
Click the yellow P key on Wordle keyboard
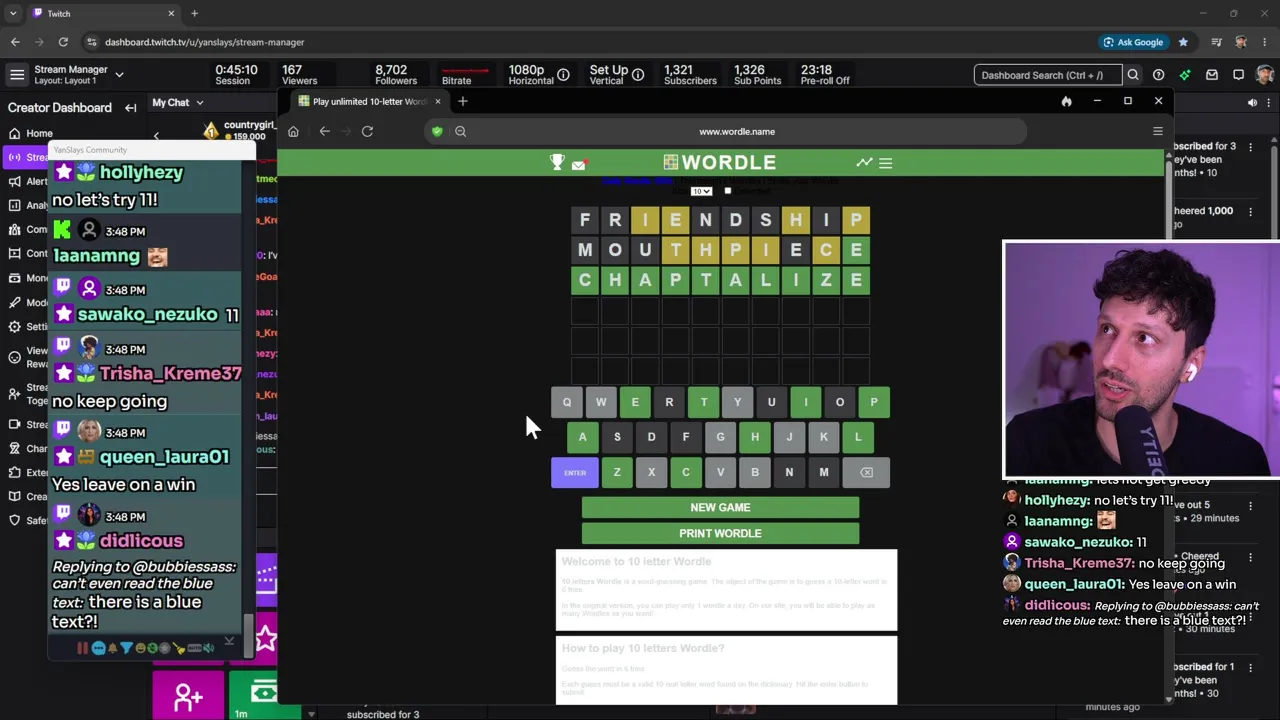pos(874,402)
